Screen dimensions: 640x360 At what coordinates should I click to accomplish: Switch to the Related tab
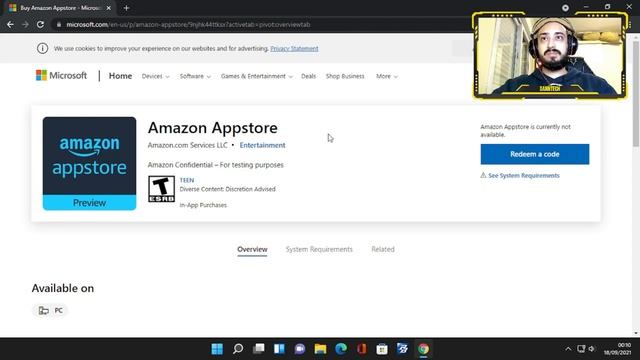(x=383, y=249)
